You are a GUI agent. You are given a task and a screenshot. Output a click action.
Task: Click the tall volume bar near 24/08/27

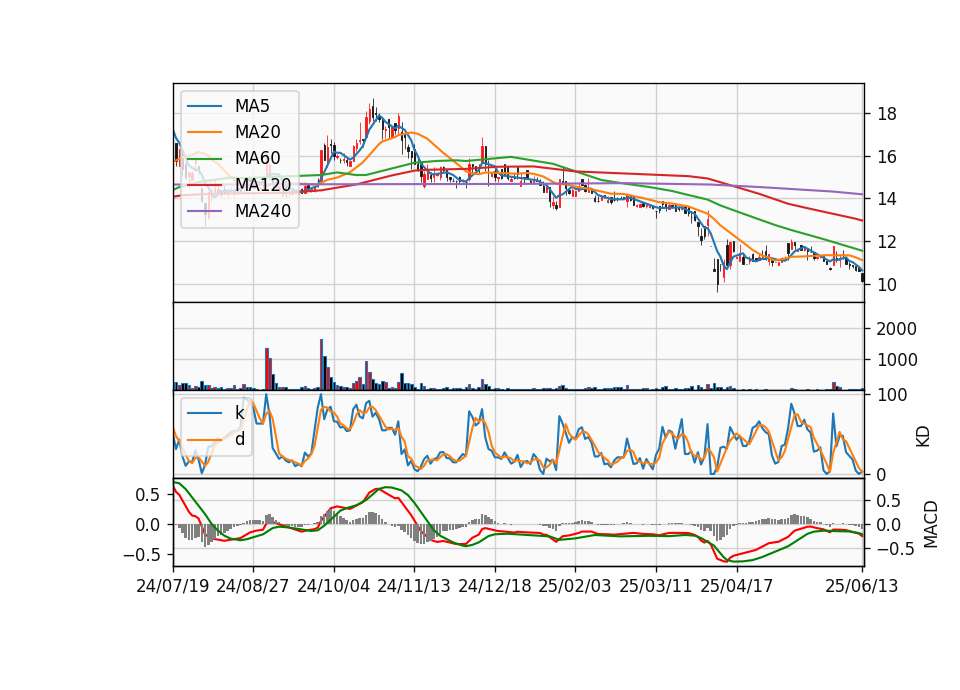pos(266,369)
